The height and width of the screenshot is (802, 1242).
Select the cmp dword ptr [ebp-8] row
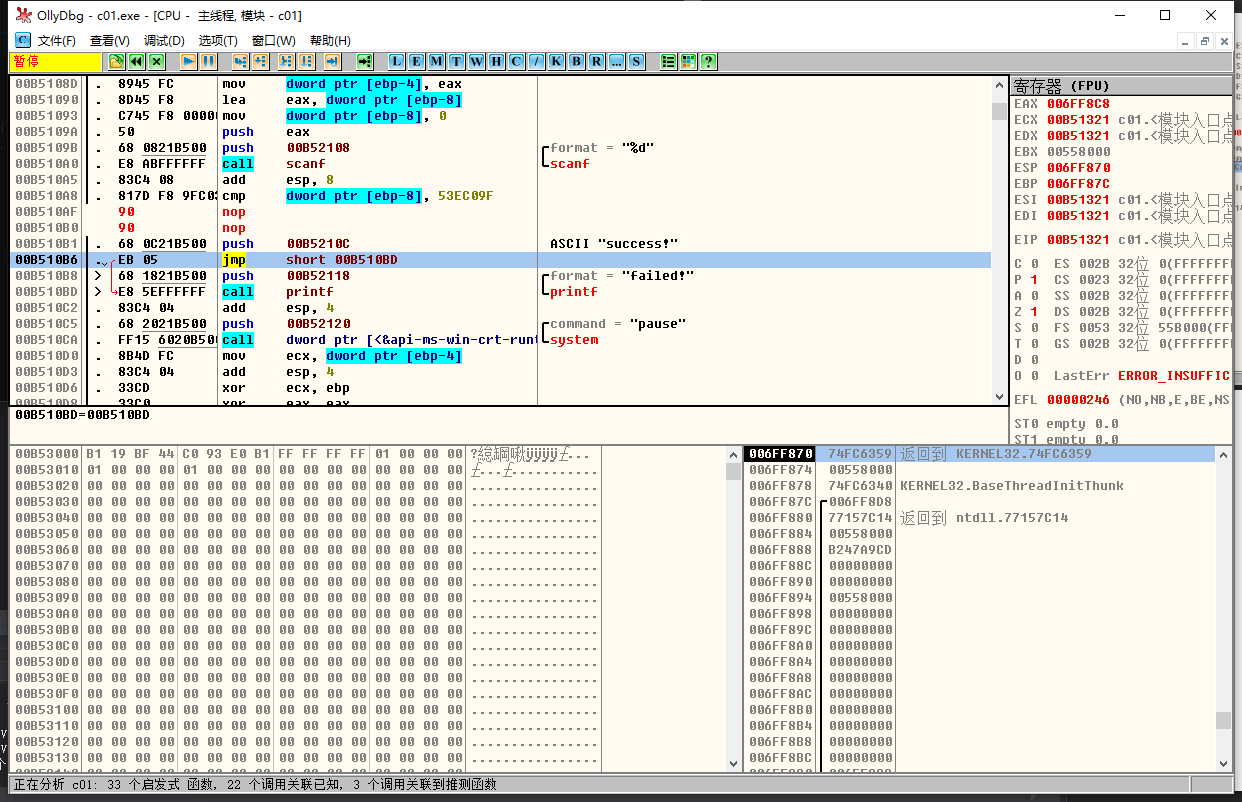pyautogui.click(x=500, y=196)
